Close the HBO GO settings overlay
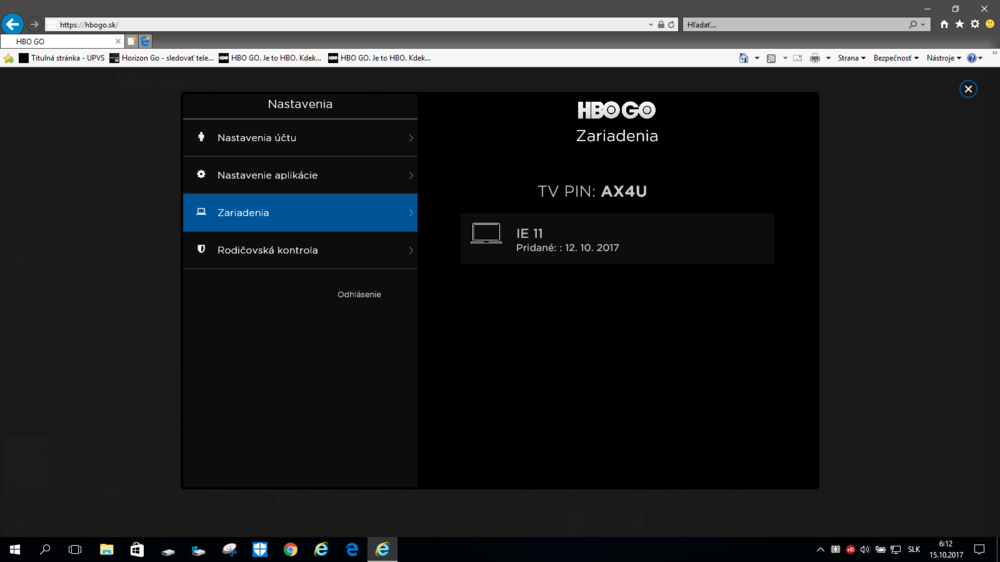Viewport: 1000px width, 562px height. pos(968,89)
